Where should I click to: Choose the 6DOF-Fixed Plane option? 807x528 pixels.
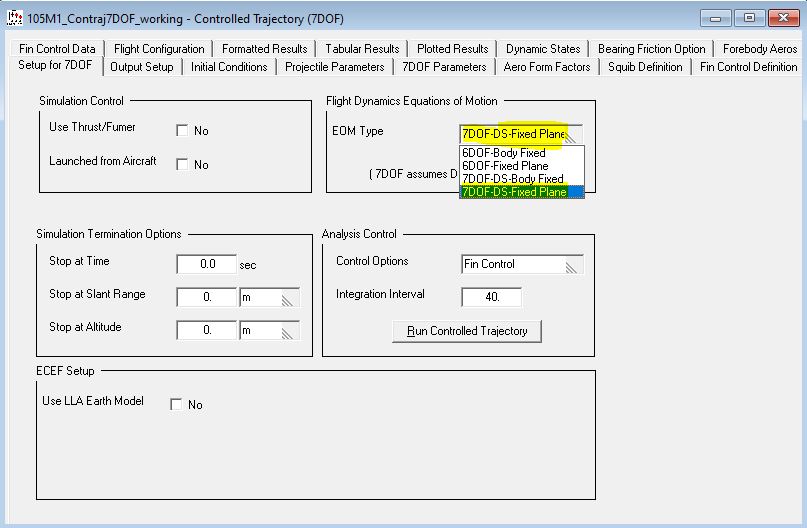[x=505, y=166]
